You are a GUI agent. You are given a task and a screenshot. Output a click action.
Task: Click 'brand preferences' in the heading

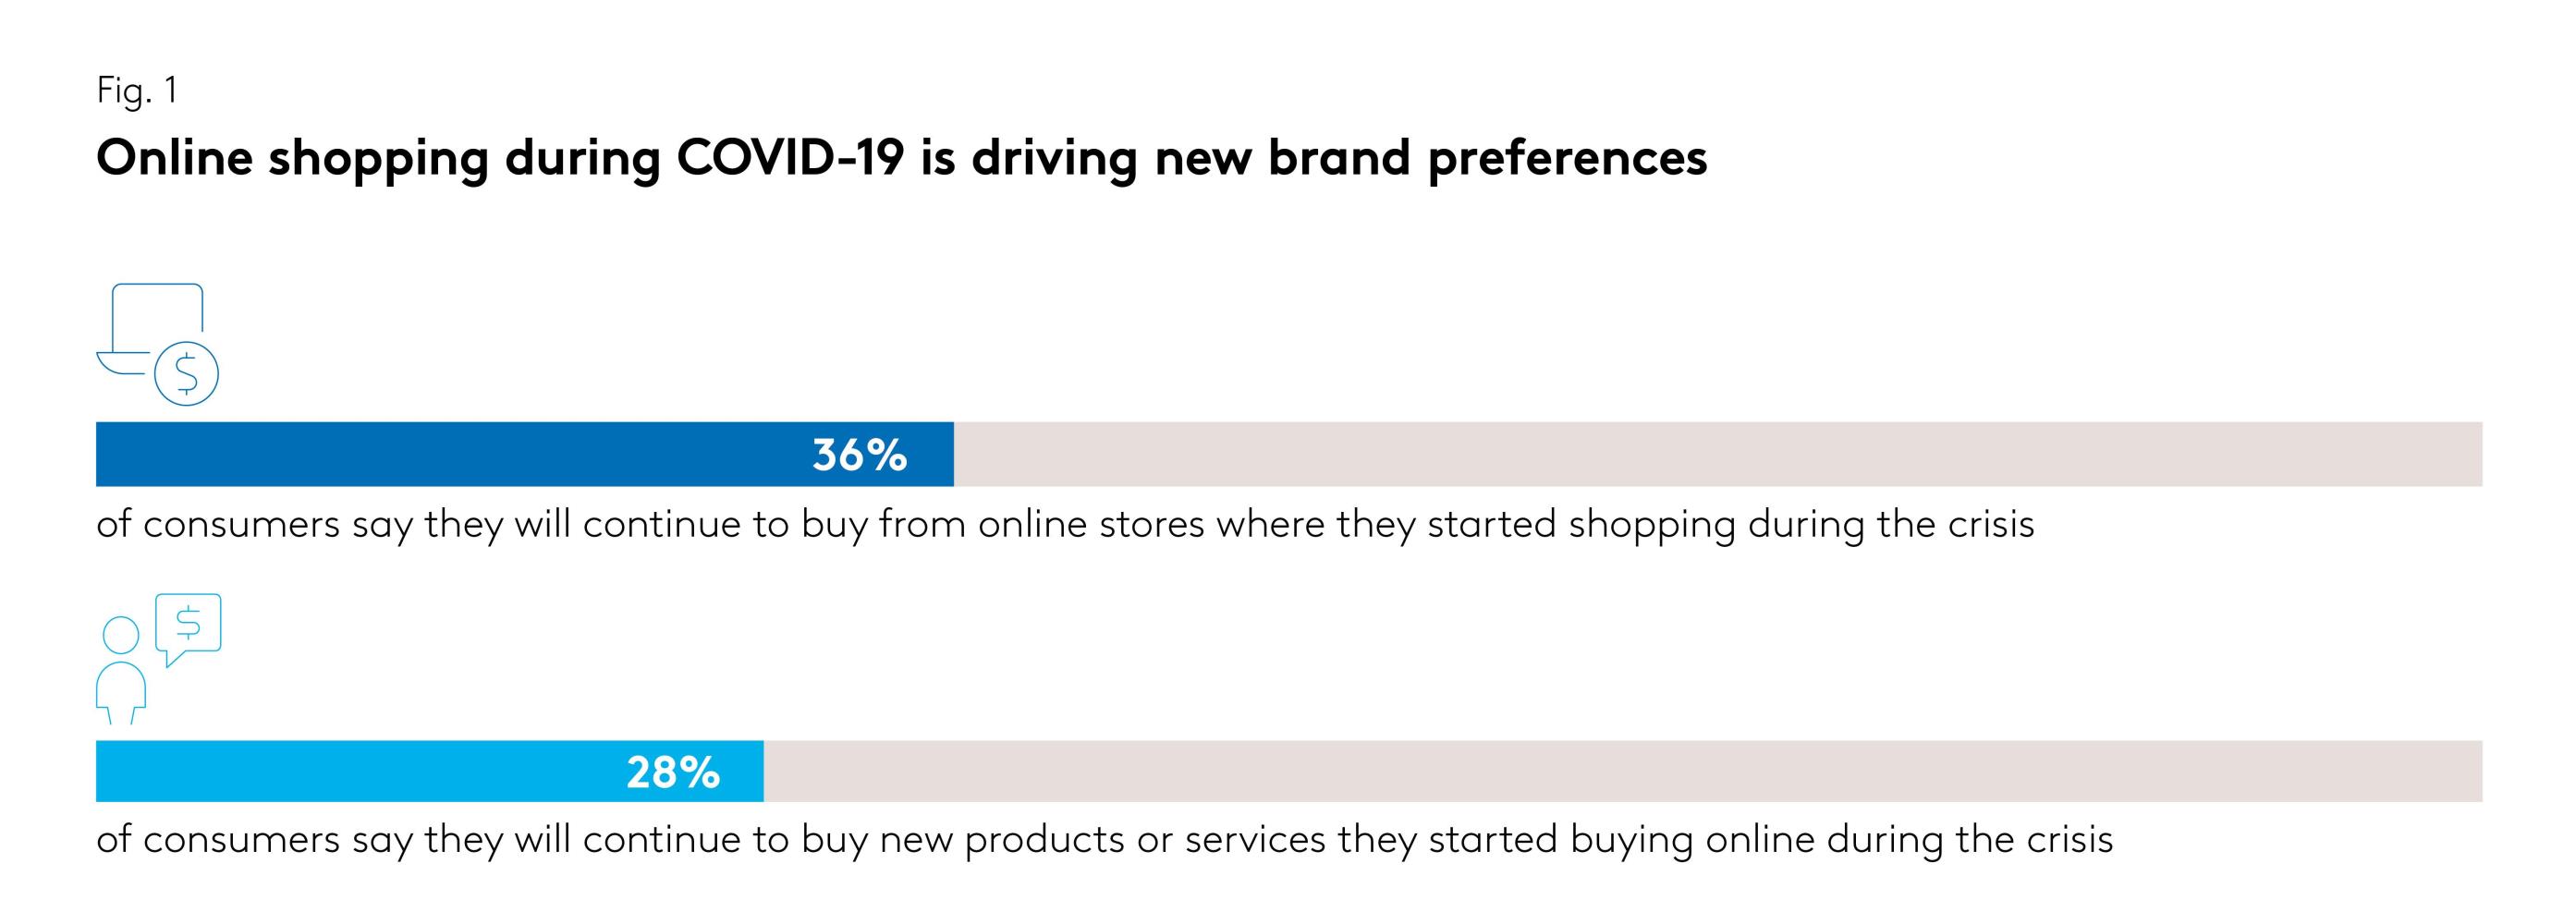1487,158
